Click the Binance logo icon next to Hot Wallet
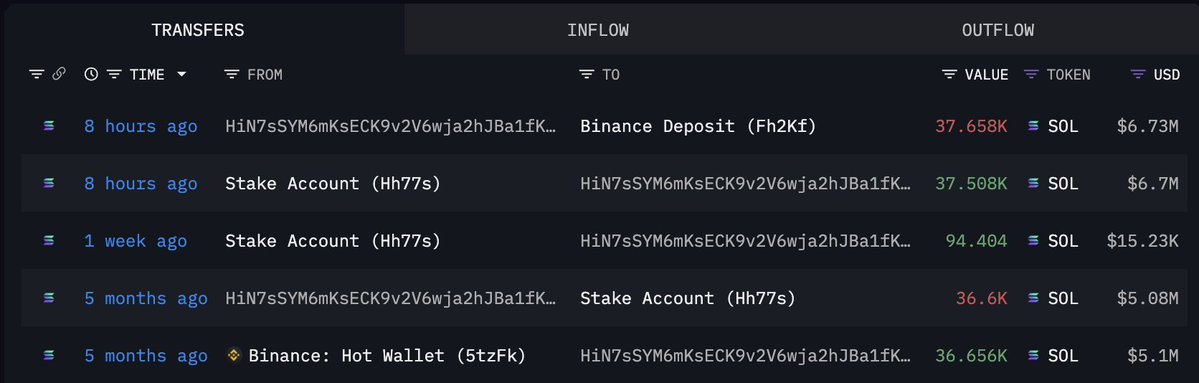 [234, 355]
